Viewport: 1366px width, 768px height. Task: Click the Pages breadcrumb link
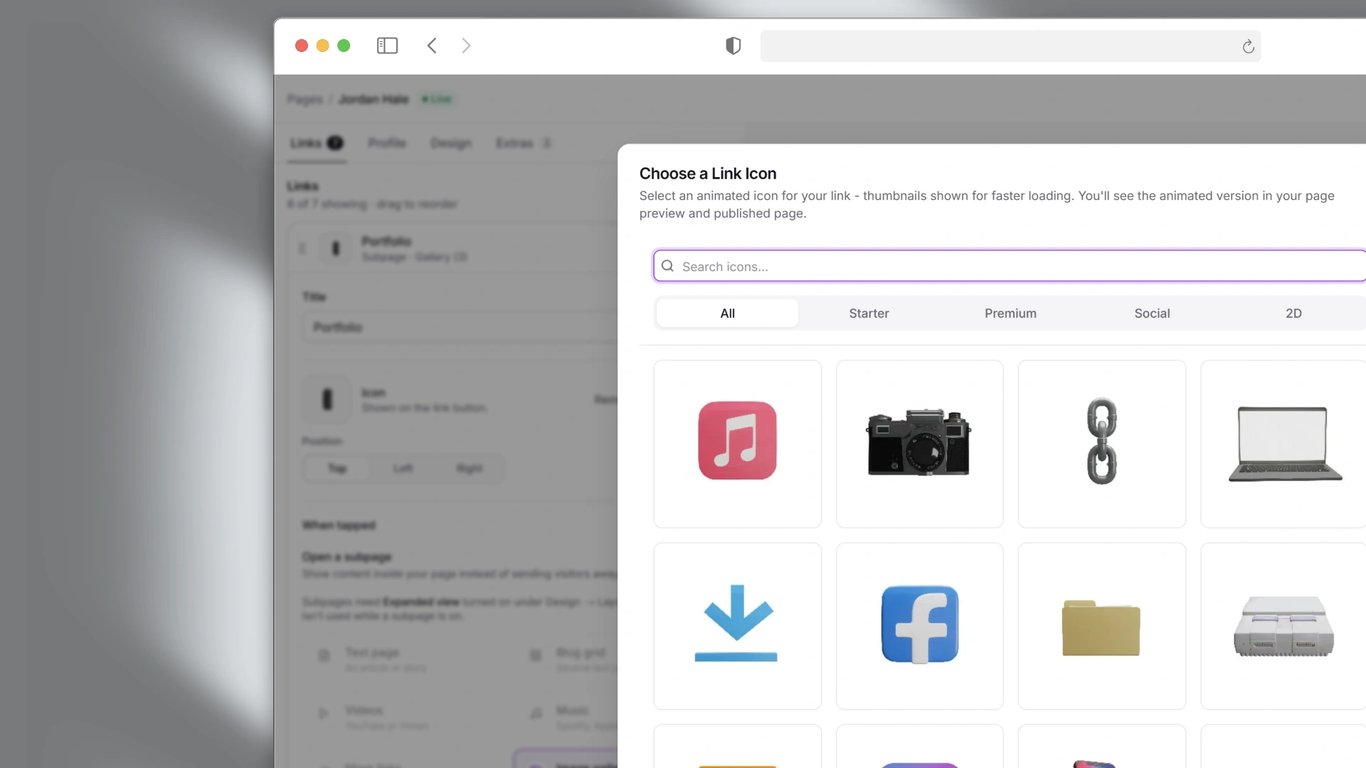click(305, 99)
